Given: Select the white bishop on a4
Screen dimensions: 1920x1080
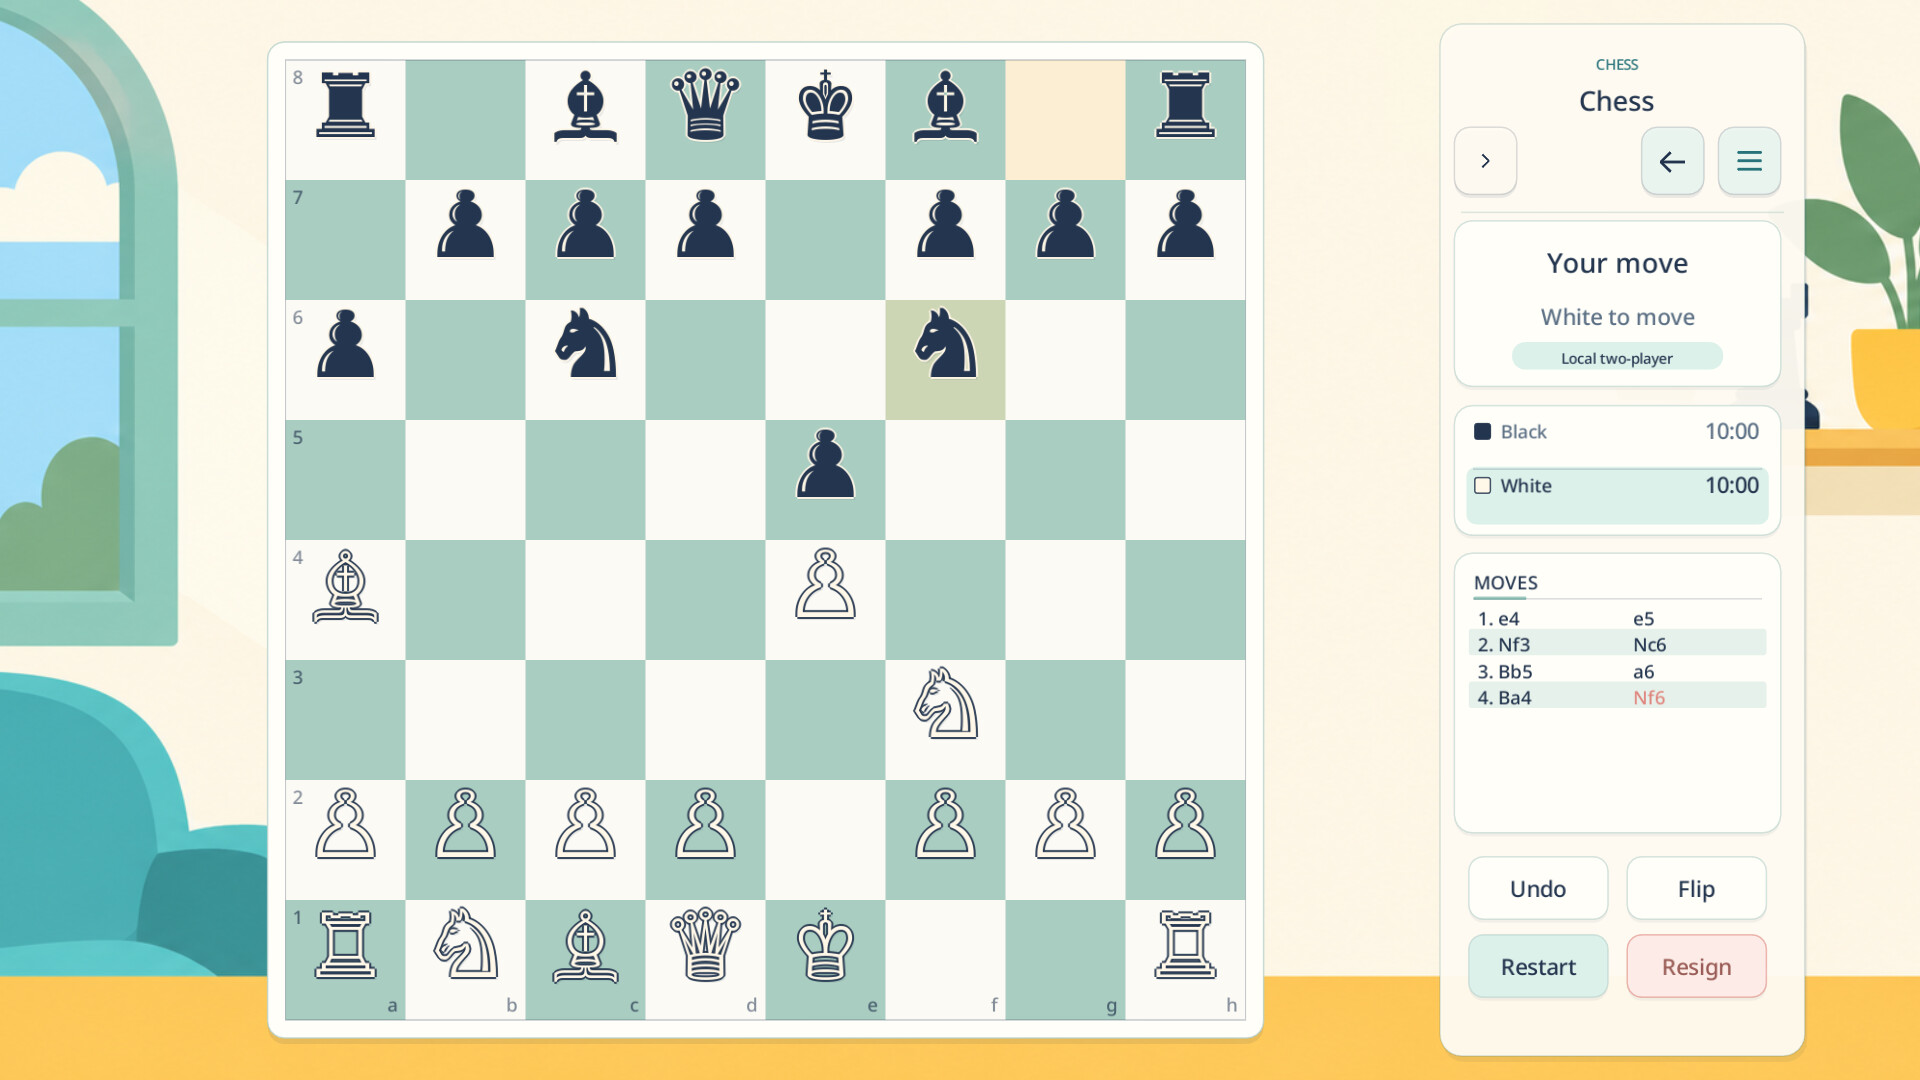Looking at the screenshot, I should point(345,586).
